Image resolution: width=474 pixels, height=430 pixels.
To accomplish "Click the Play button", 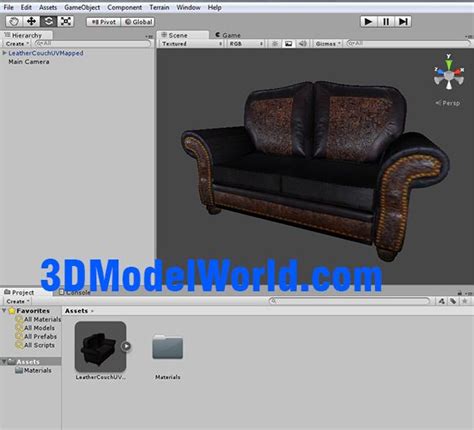I will [x=369, y=22].
